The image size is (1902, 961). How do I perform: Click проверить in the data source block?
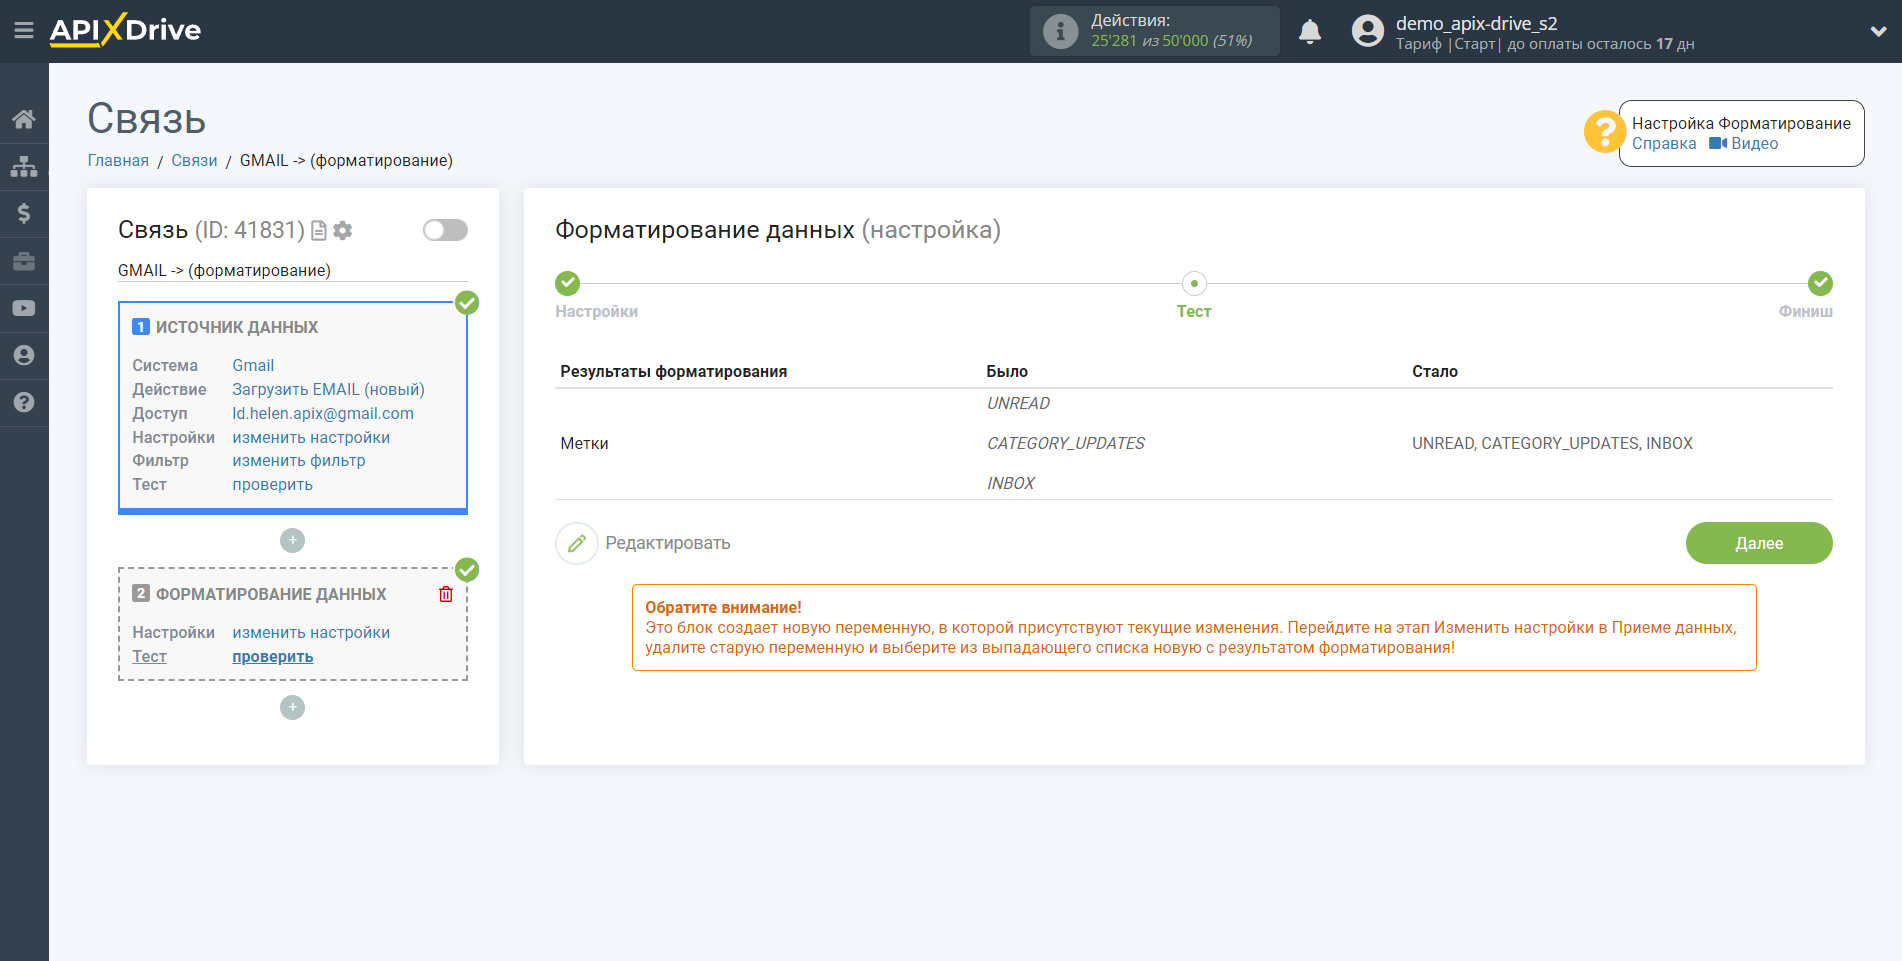(x=272, y=484)
